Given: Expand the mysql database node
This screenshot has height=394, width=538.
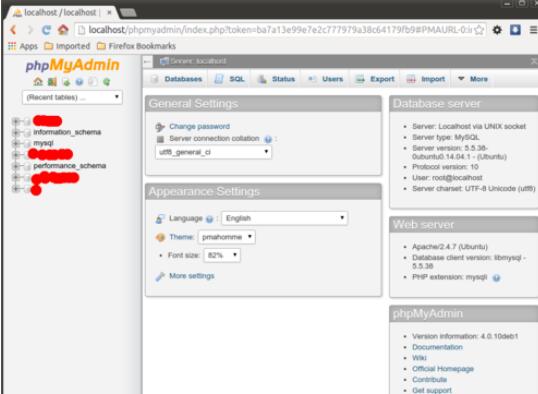Looking at the screenshot, I should [15, 143].
